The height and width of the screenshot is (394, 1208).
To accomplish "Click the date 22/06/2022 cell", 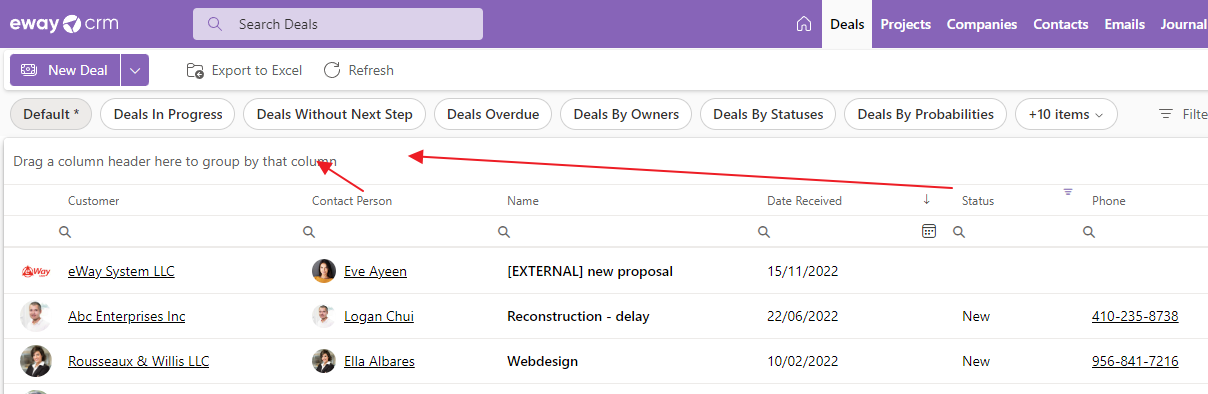I will pyautogui.click(x=802, y=316).
